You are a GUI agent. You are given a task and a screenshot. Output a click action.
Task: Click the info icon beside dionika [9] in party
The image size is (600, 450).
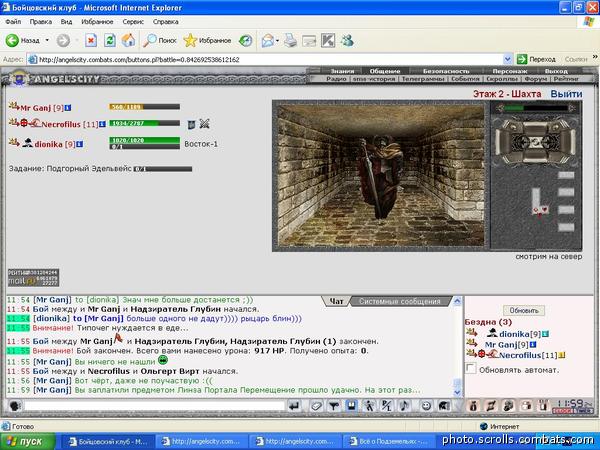pyautogui.click(x=79, y=144)
